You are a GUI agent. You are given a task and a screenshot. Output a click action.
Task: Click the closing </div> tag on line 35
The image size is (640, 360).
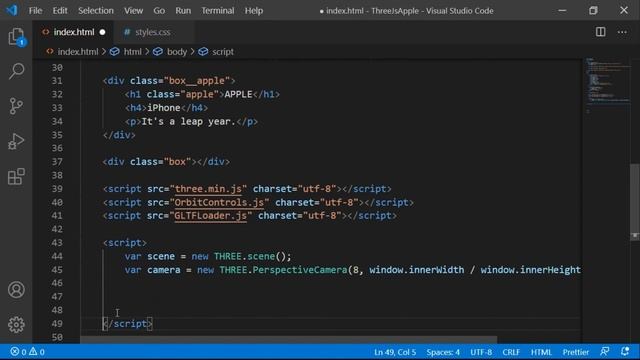[x=119, y=135]
